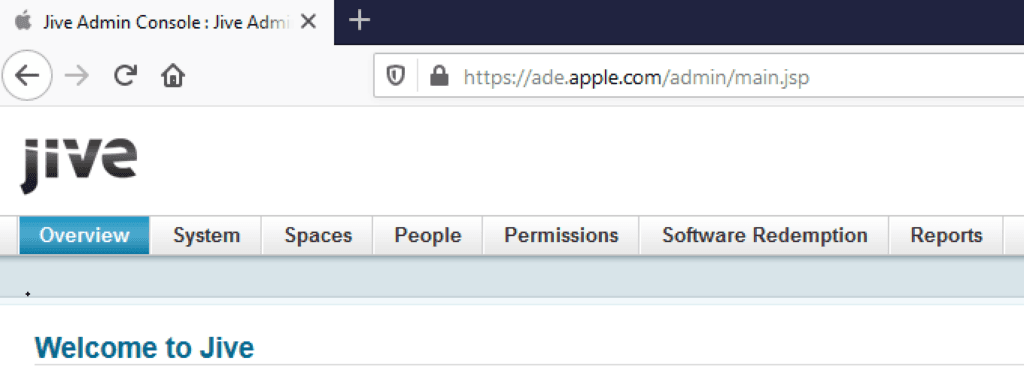
Task: Click the Jive logo
Action: (79, 165)
